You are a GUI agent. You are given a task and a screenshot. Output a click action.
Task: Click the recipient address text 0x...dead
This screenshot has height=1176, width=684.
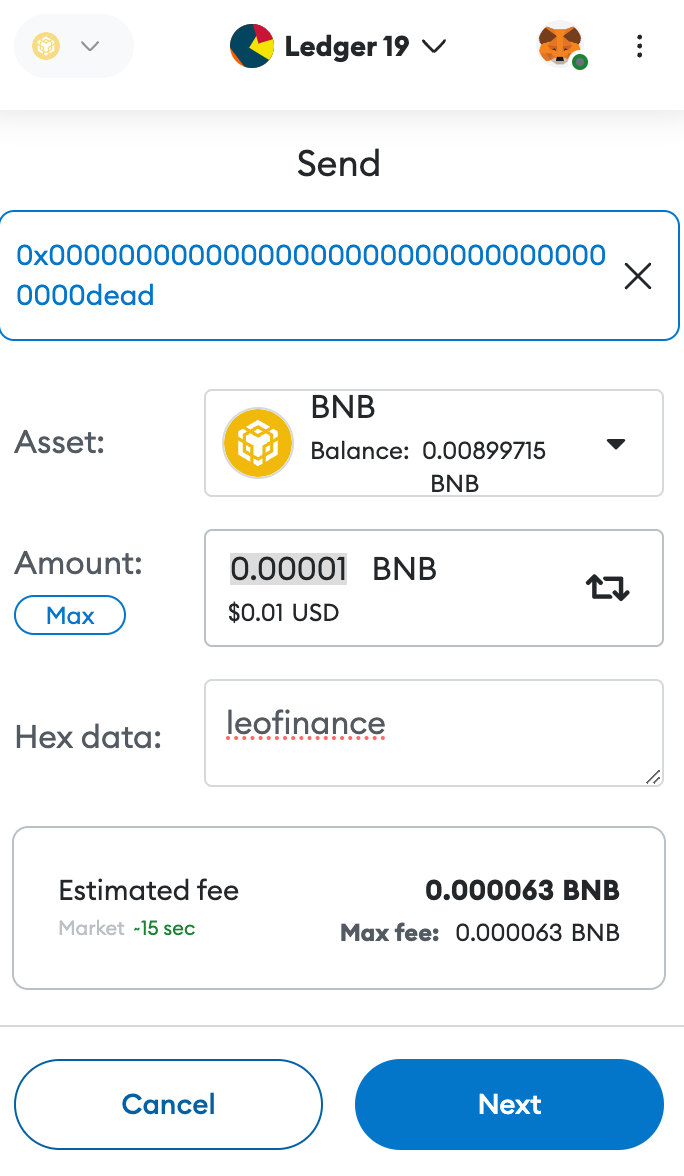(310, 275)
